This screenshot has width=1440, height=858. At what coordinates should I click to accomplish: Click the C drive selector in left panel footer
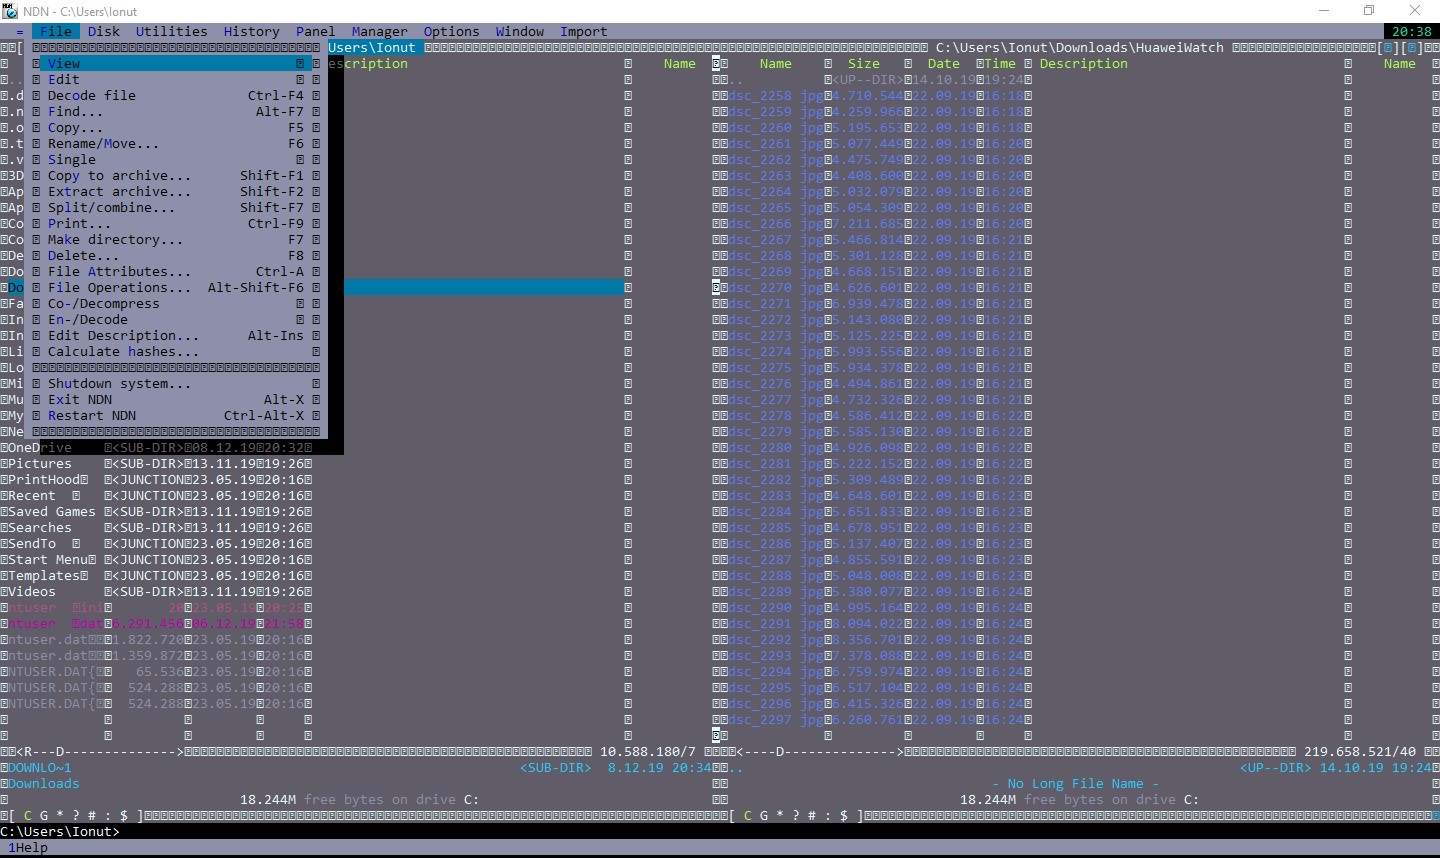pos(28,815)
